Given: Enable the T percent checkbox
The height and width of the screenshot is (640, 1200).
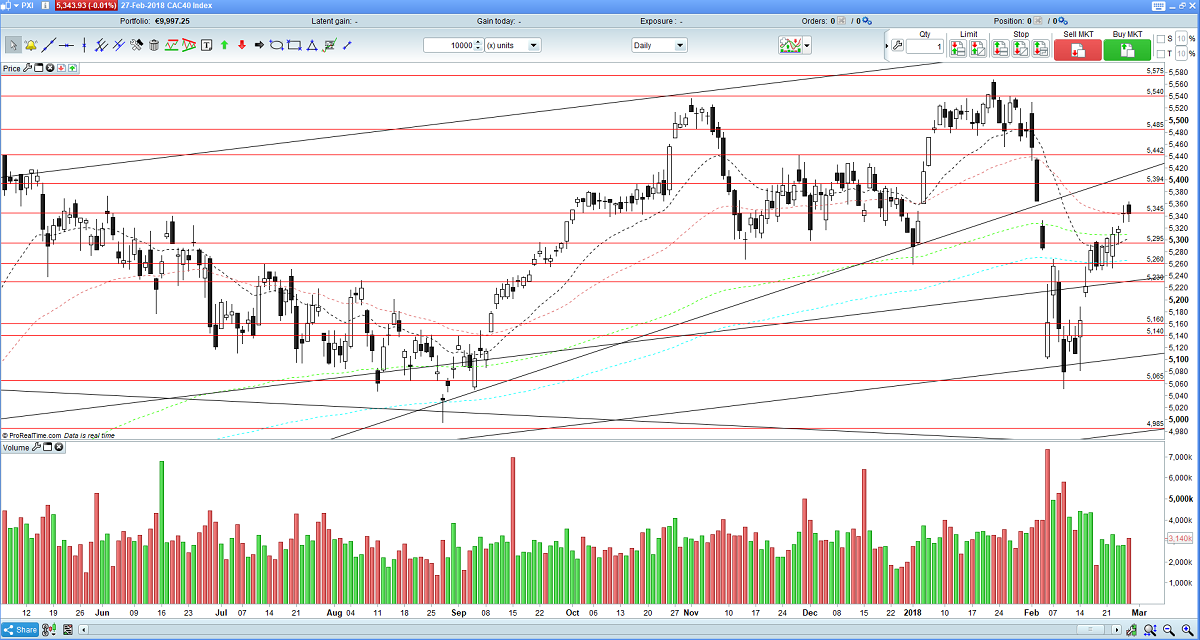Looking at the screenshot, I should (x=1162, y=53).
